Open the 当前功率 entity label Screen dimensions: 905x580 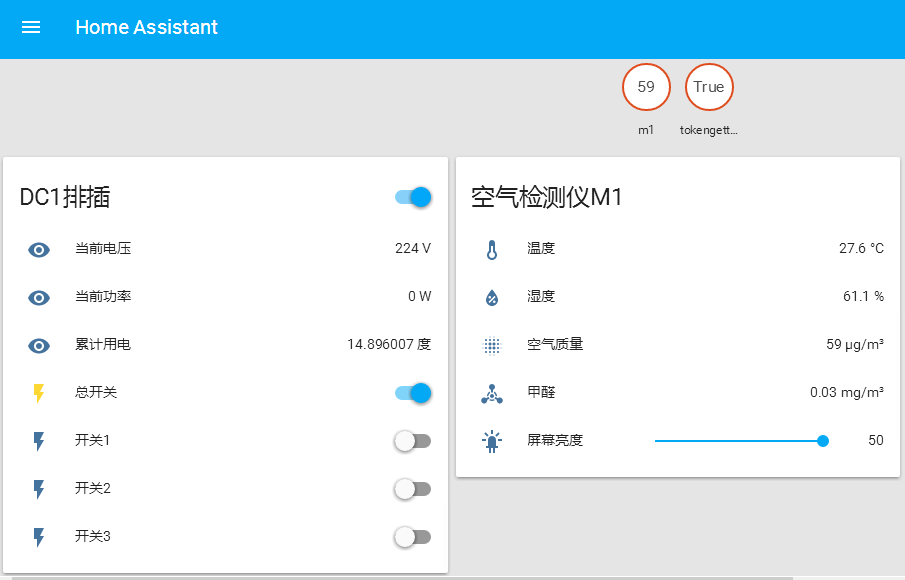tap(103, 297)
